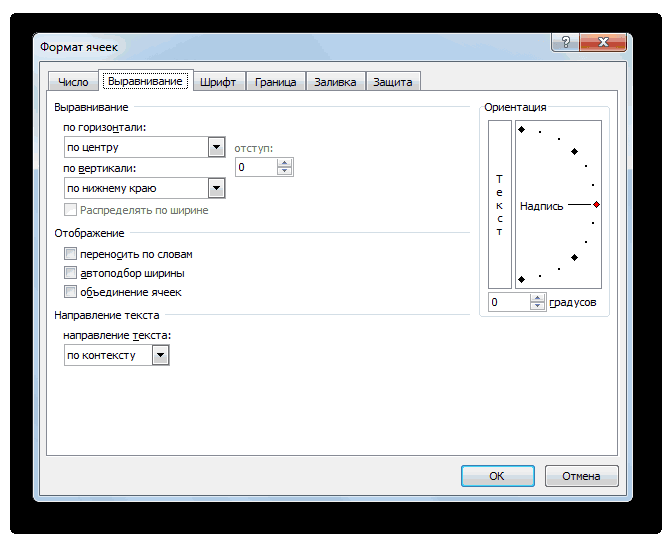
Task: Set orientation to the top 90-degree diamond
Action: tap(522, 130)
